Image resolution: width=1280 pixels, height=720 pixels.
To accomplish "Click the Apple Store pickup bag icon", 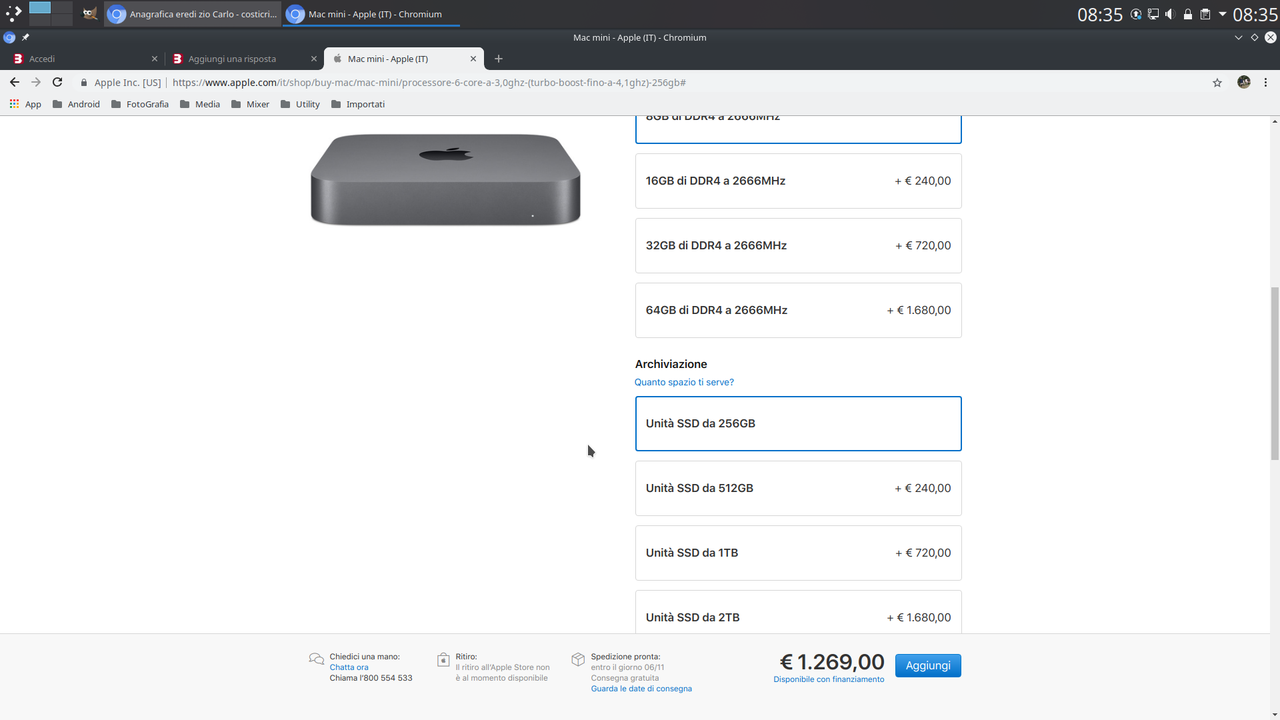I will pyautogui.click(x=443, y=659).
